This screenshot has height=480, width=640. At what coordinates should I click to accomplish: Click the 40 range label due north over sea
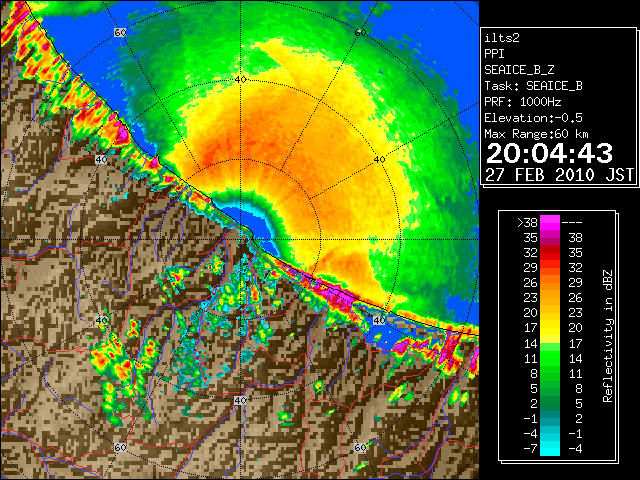click(241, 80)
